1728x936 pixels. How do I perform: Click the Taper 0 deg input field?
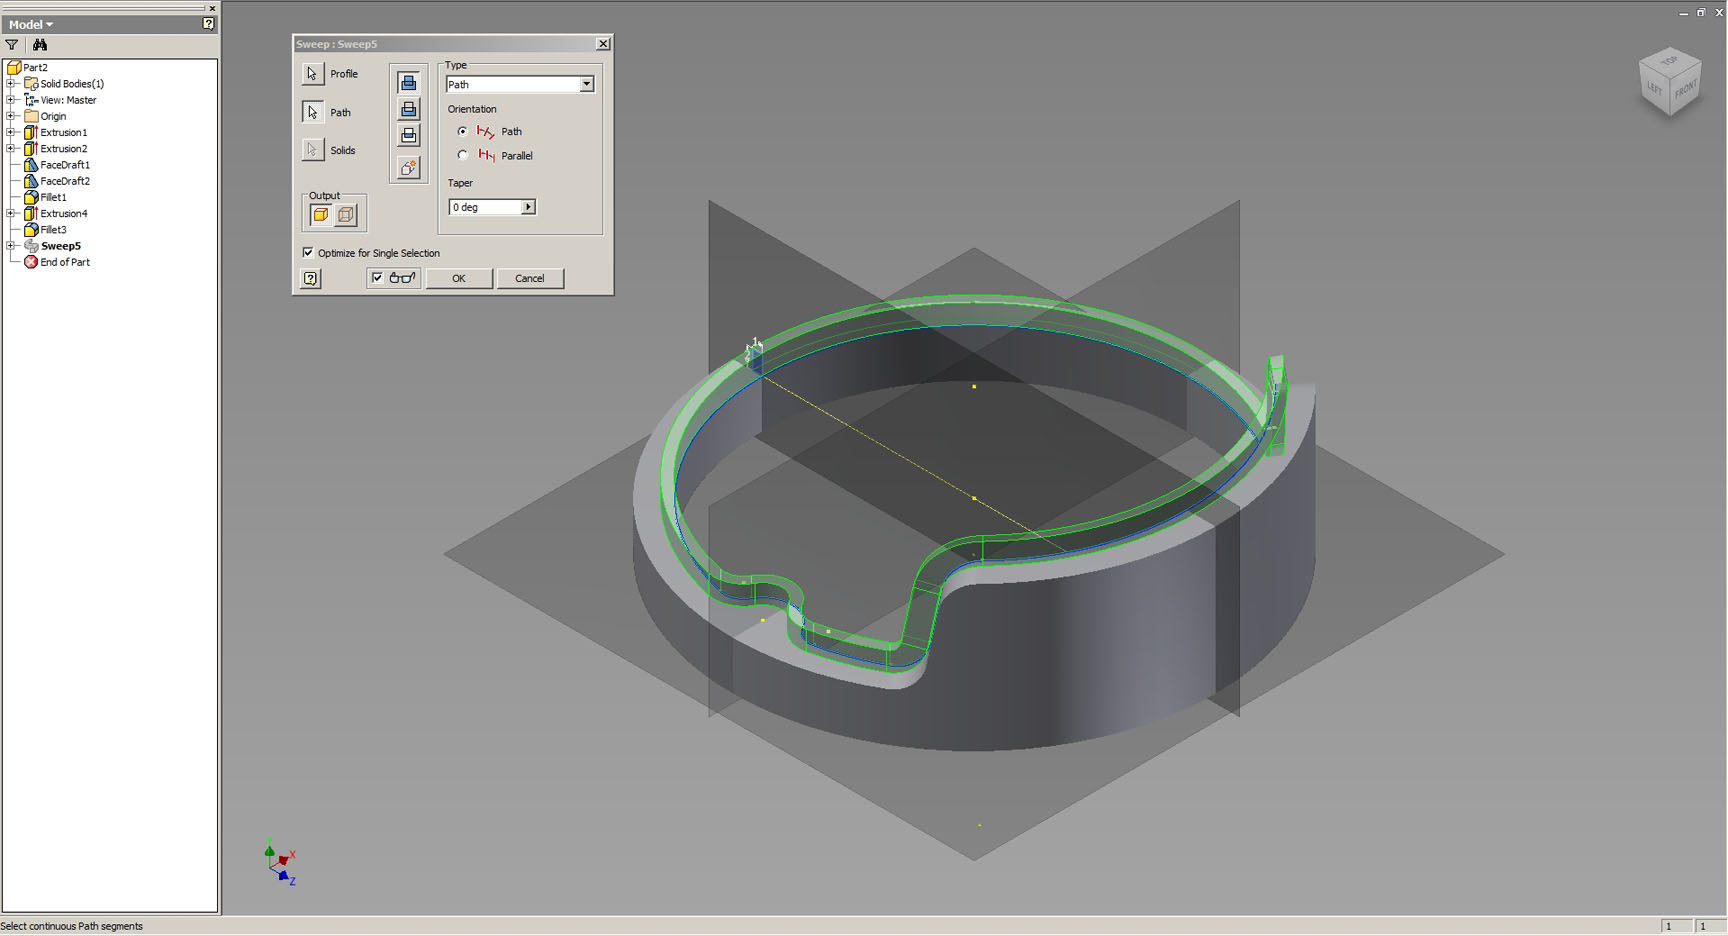[485, 207]
